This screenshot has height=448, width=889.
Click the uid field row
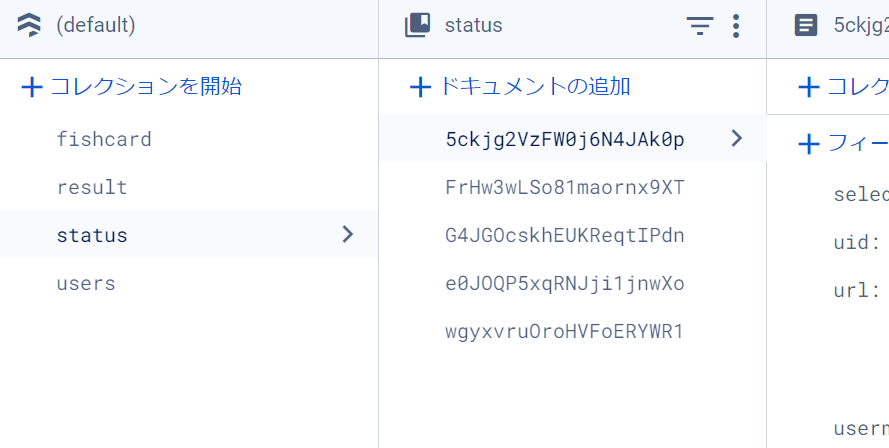[856, 242]
